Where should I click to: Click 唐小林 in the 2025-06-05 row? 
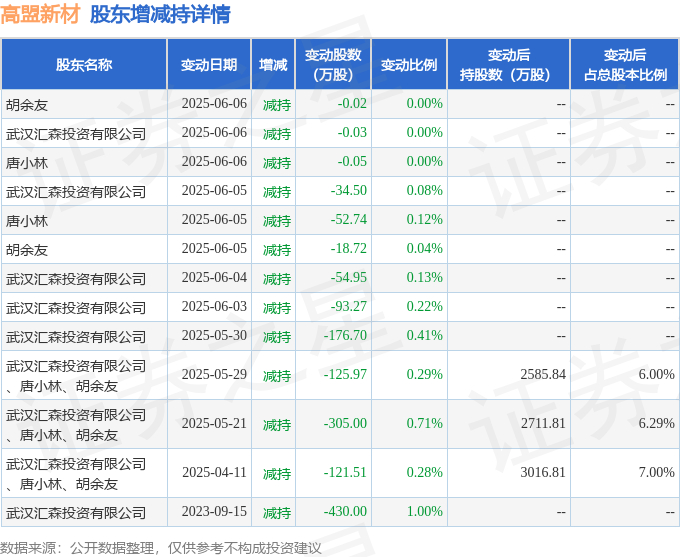(x=27, y=221)
